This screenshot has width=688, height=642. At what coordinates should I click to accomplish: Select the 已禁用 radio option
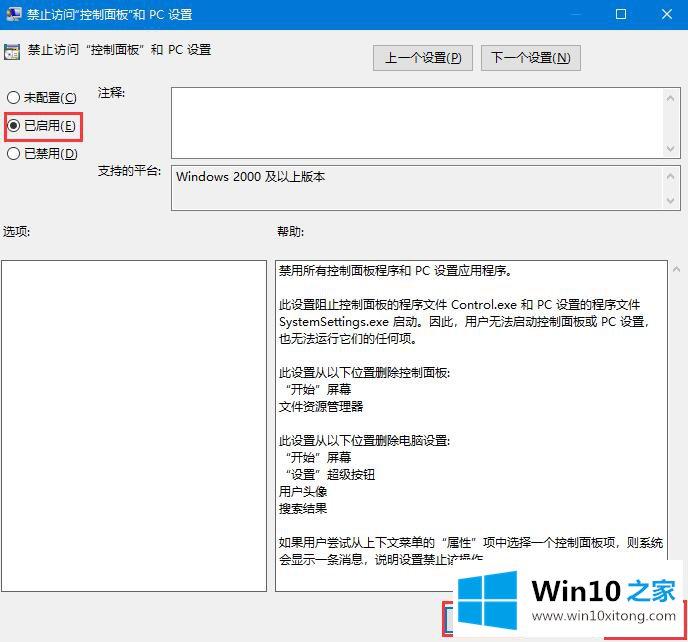(x=13, y=154)
